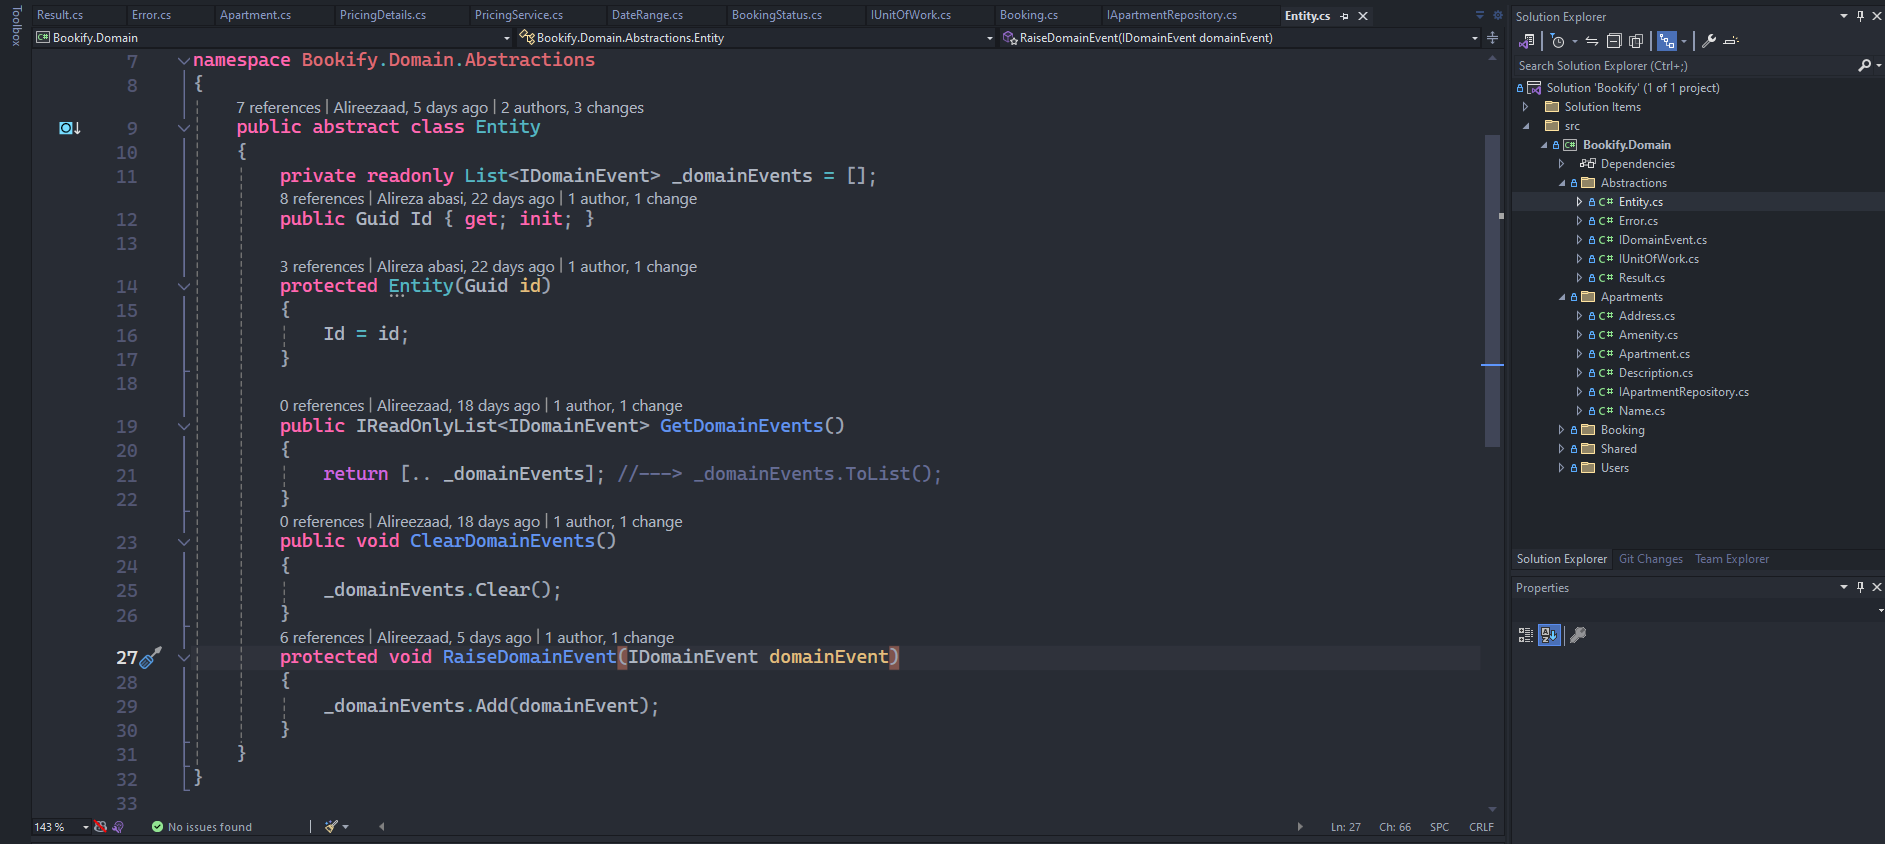Collapse All in Solution Explorer toolbar
1885x844 pixels.
tap(1614, 41)
